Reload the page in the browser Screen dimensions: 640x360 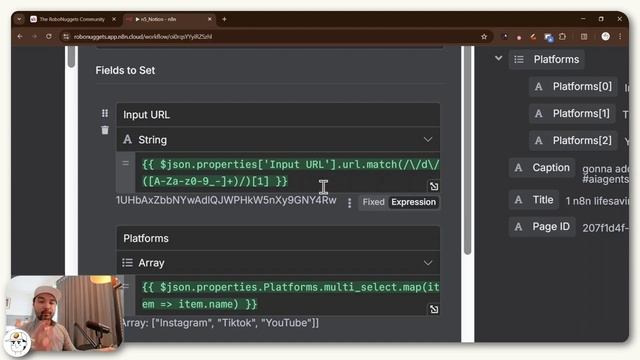(x=49, y=36)
